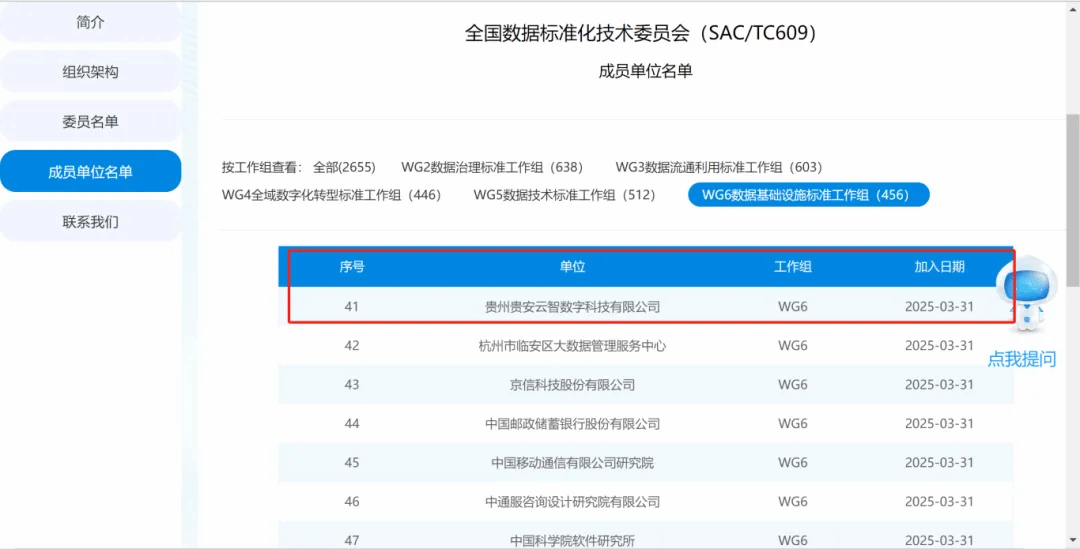
Task: Click the 点我提问 link
Action: [1022, 359]
